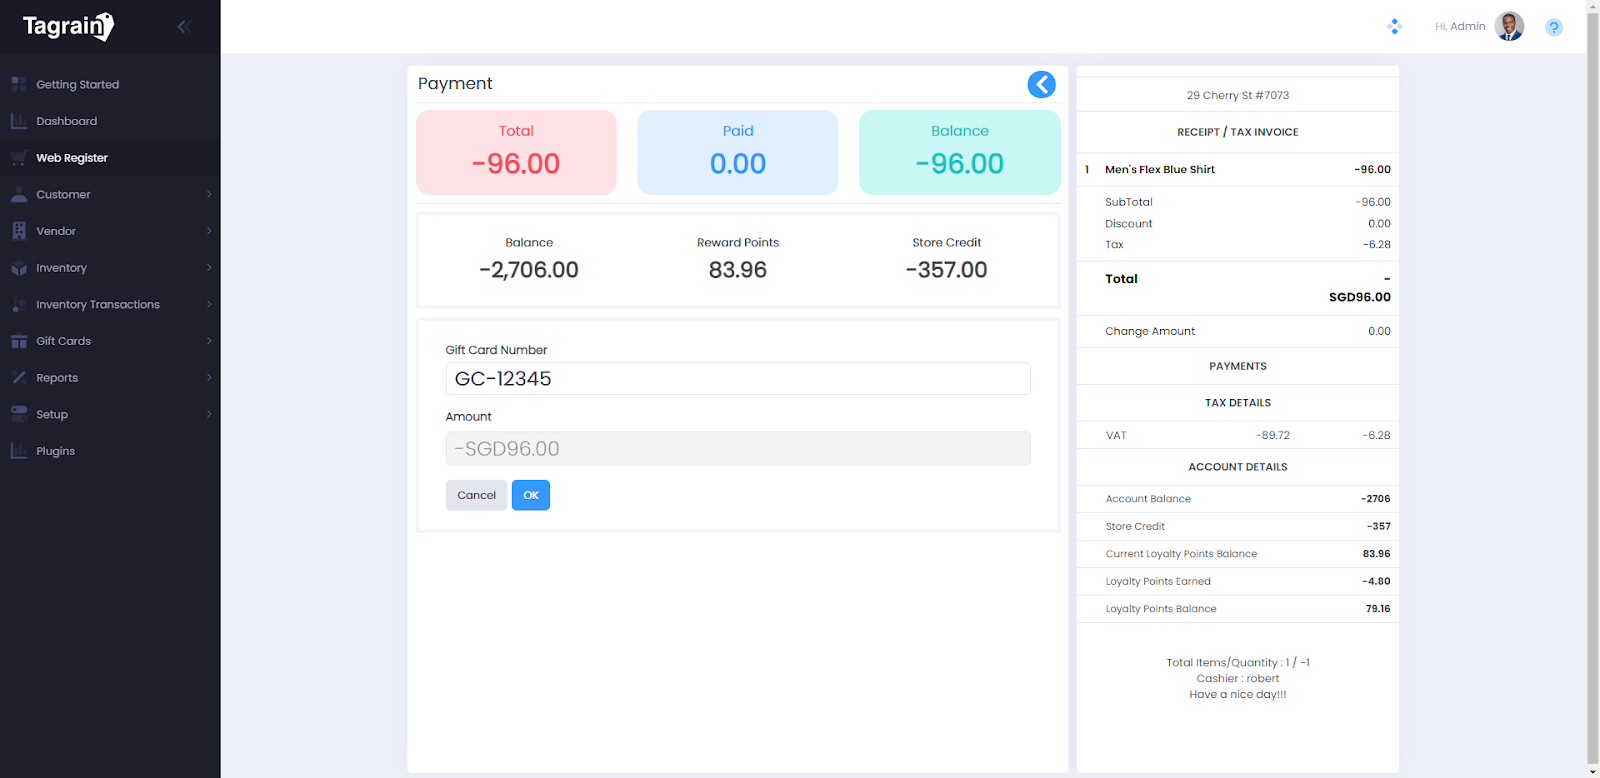
Task: Click Cashier : robert text
Action: (1238, 679)
